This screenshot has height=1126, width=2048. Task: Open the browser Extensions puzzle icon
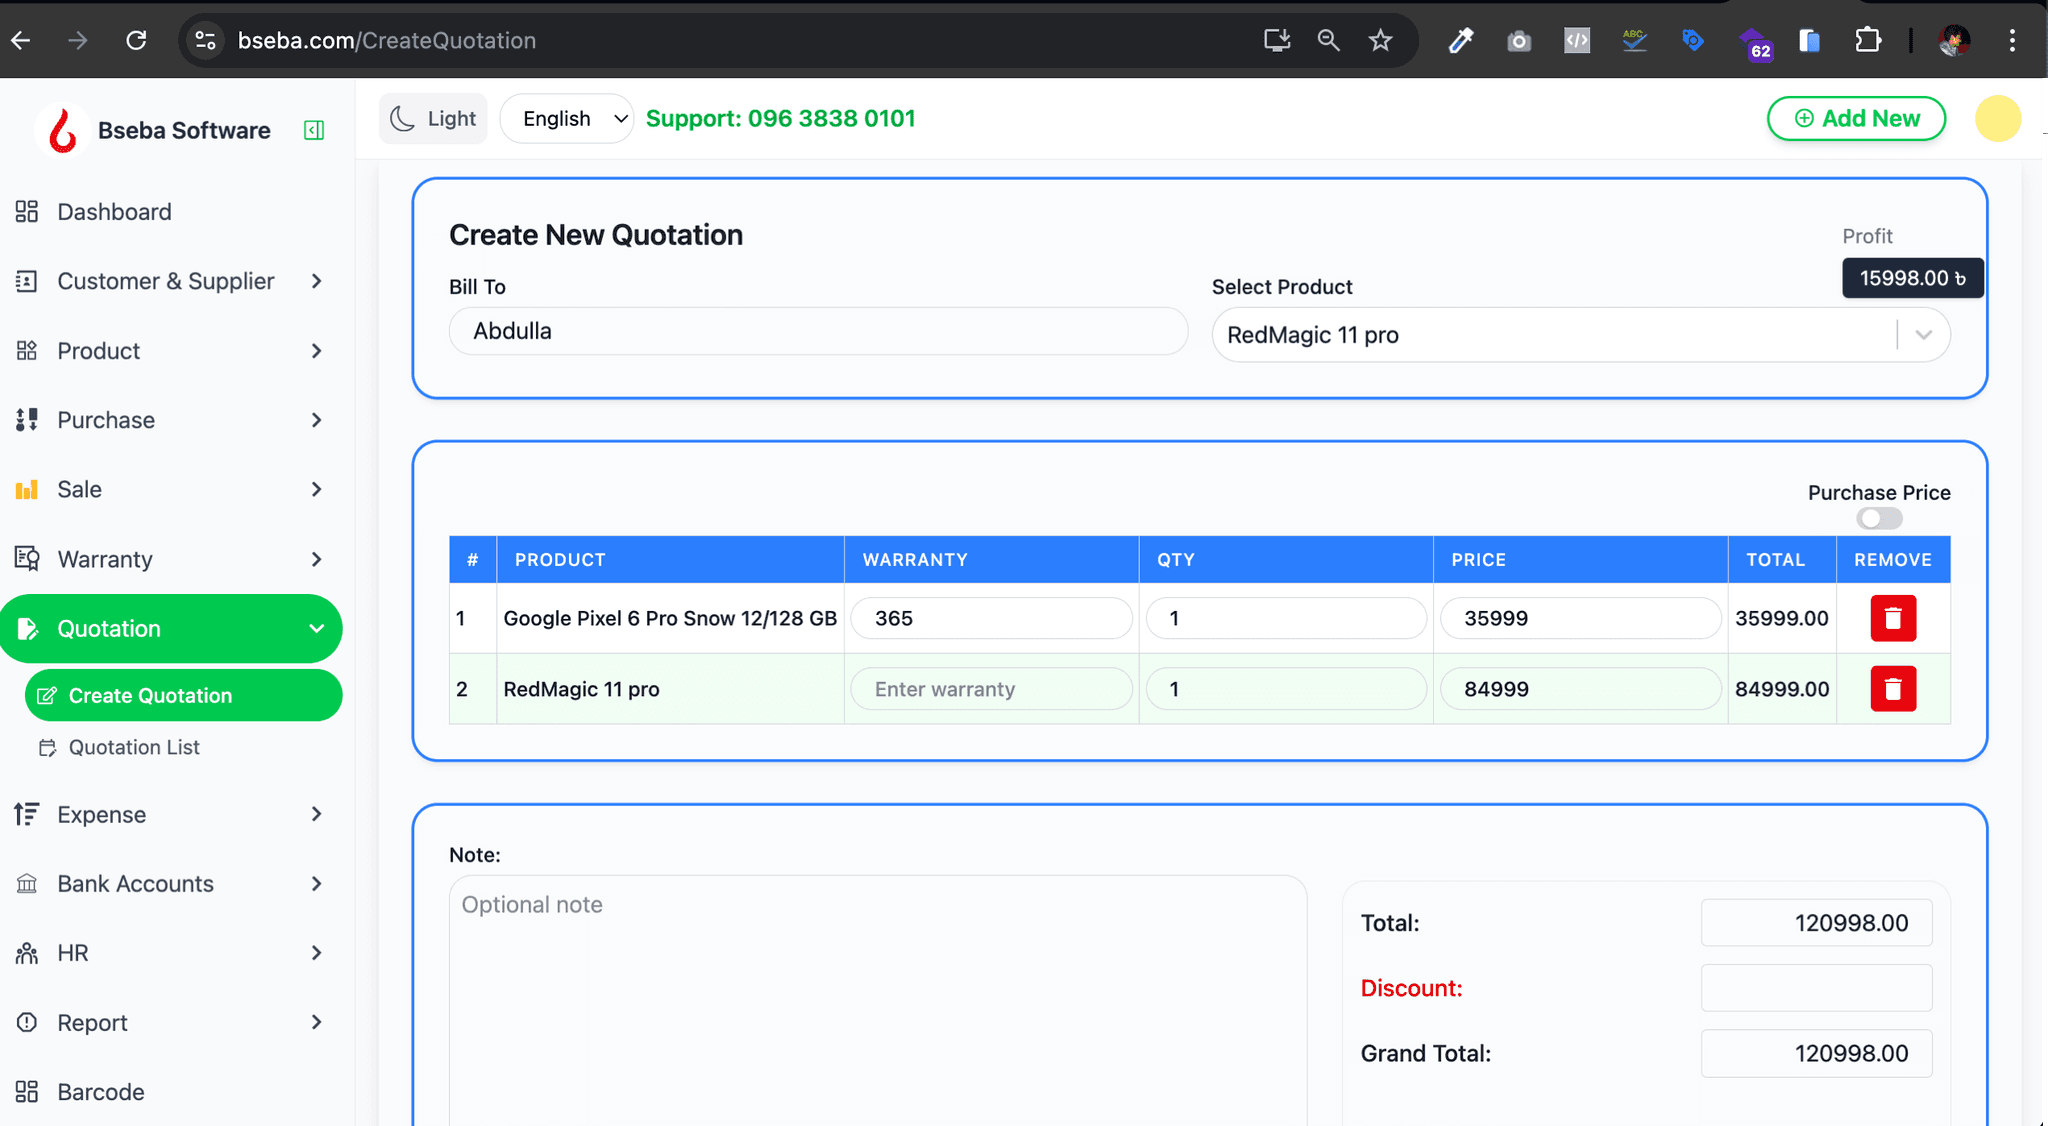(x=1867, y=40)
